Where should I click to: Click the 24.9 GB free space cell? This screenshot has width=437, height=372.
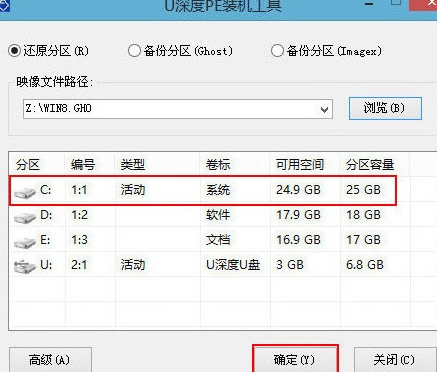298,190
